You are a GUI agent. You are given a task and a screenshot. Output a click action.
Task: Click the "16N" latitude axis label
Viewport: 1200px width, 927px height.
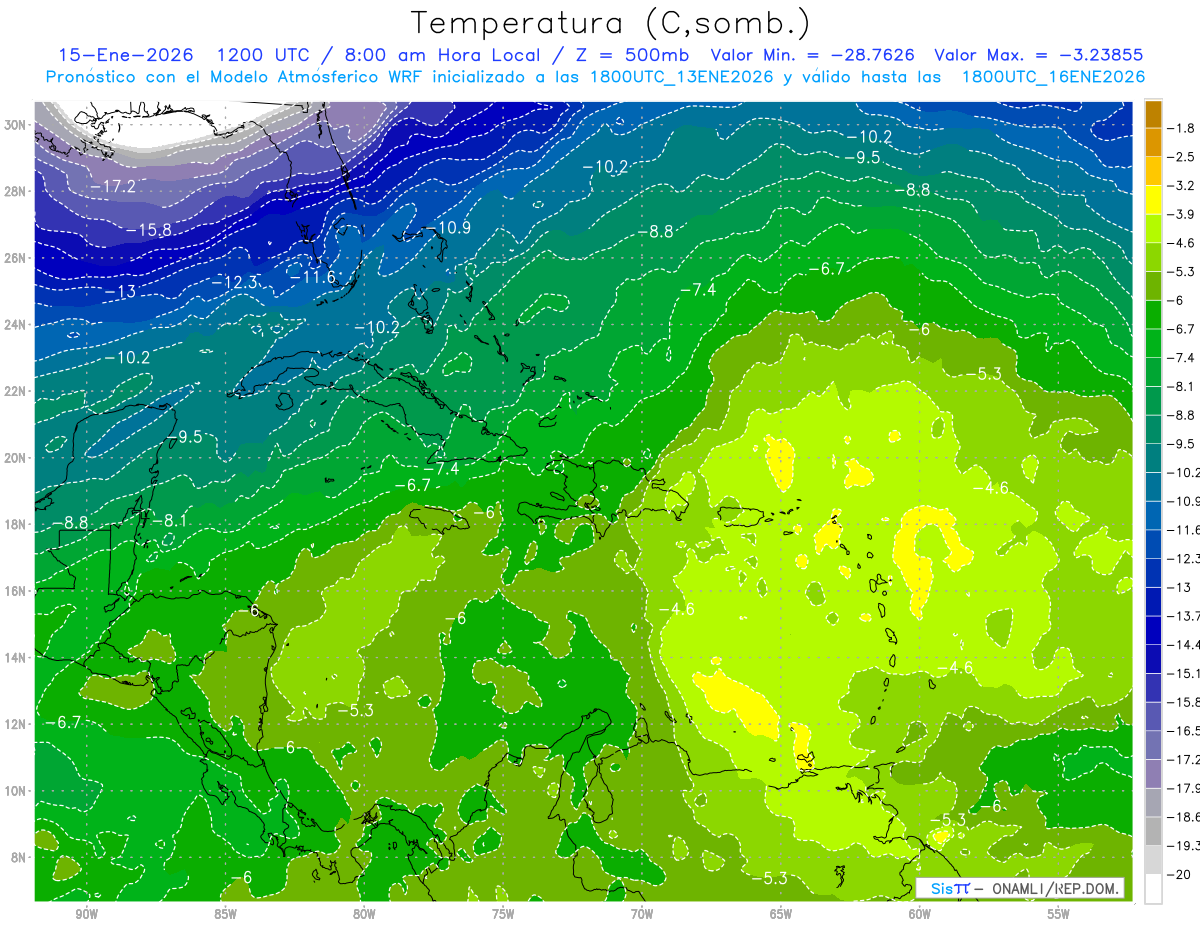click(x=17, y=591)
